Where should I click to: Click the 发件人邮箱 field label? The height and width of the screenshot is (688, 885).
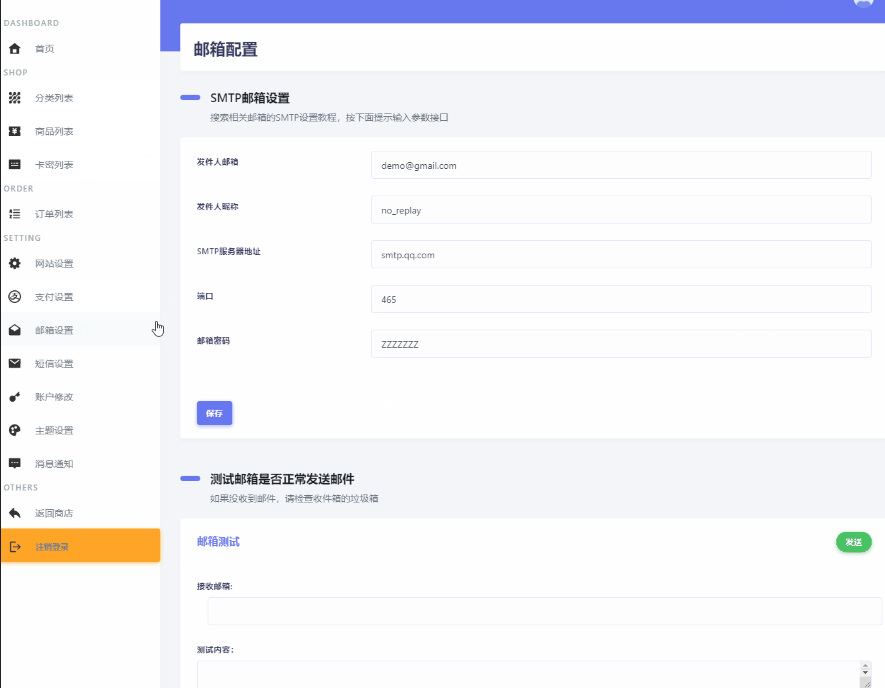[217, 162]
